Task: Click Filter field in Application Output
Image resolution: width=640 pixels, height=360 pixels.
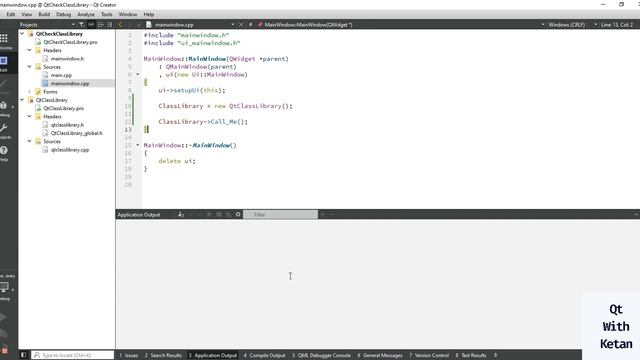Action: coord(280,214)
